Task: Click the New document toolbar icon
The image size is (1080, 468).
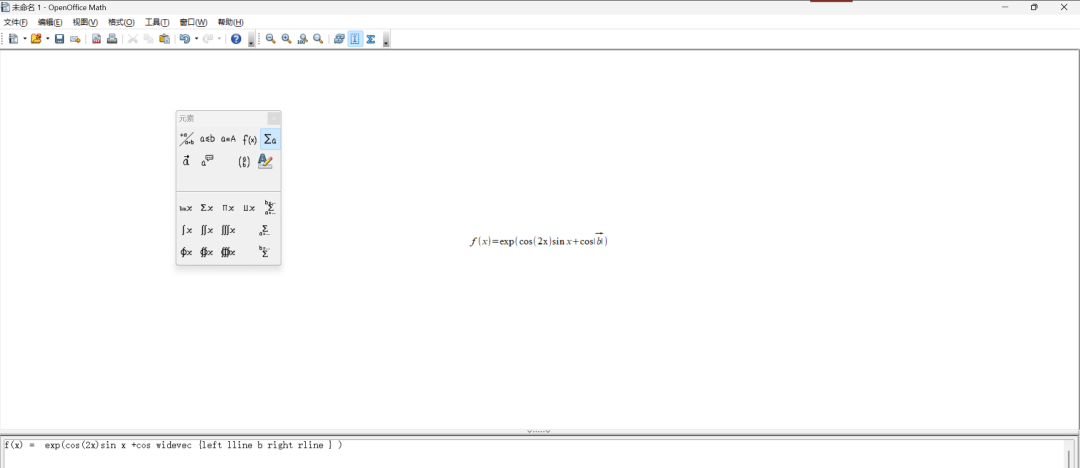Action: [14, 39]
